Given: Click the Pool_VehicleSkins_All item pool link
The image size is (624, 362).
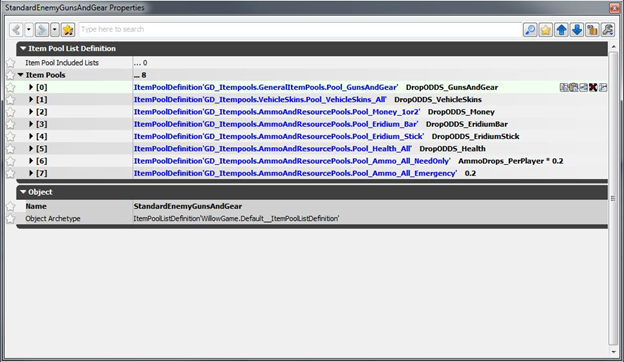Looking at the screenshot, I should 260,99.
